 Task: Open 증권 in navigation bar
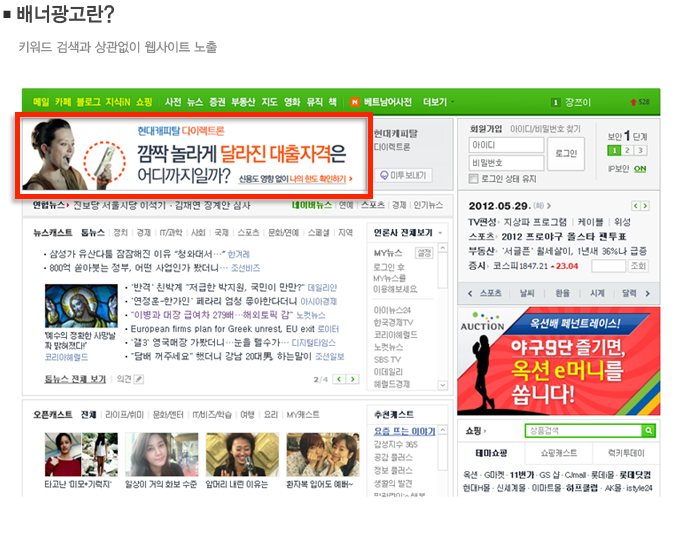(217, 102)
